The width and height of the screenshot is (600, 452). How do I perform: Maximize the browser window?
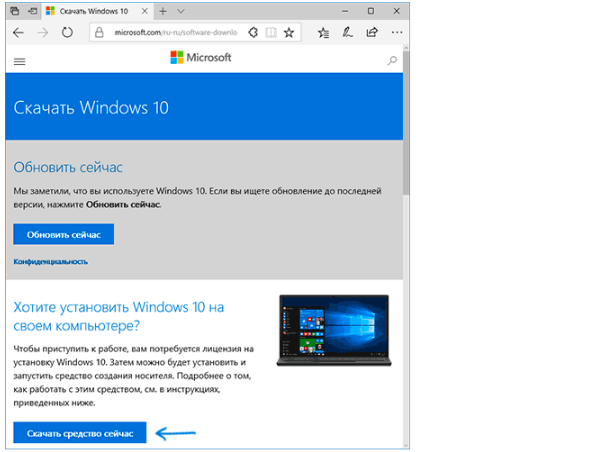coord(371,11)
